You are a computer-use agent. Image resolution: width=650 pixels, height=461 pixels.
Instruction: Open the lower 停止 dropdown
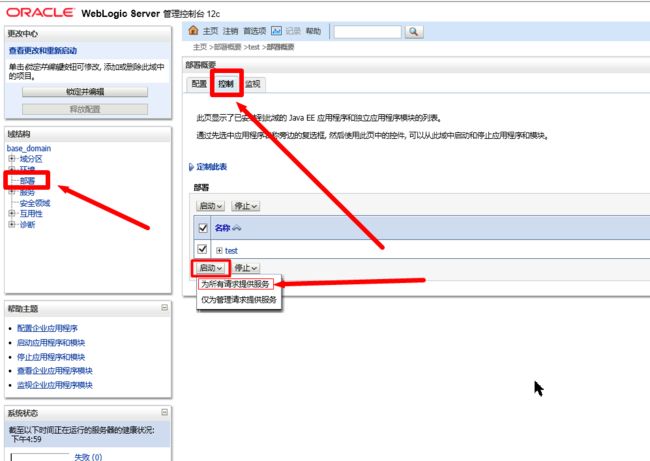click(x=245, y=268)
